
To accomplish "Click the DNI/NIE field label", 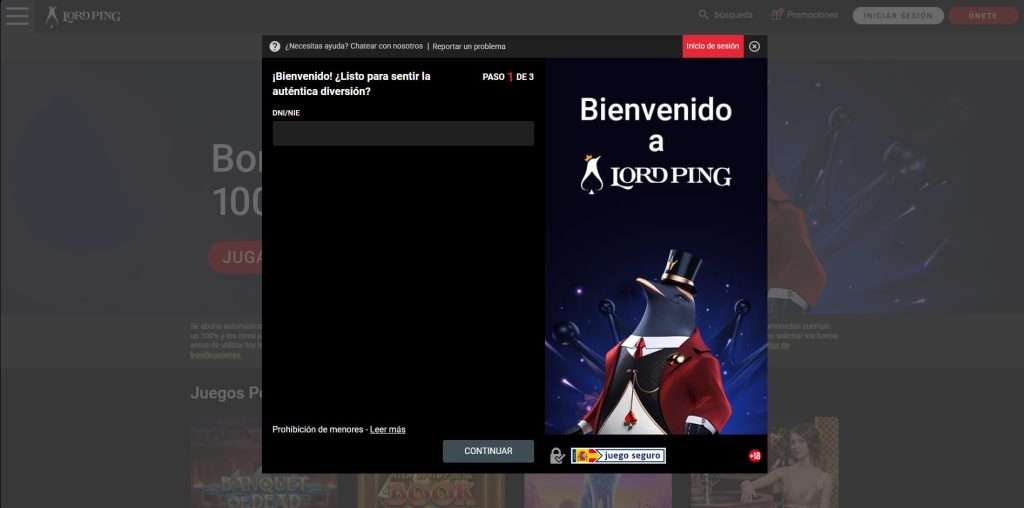I will tap(286, 113).
